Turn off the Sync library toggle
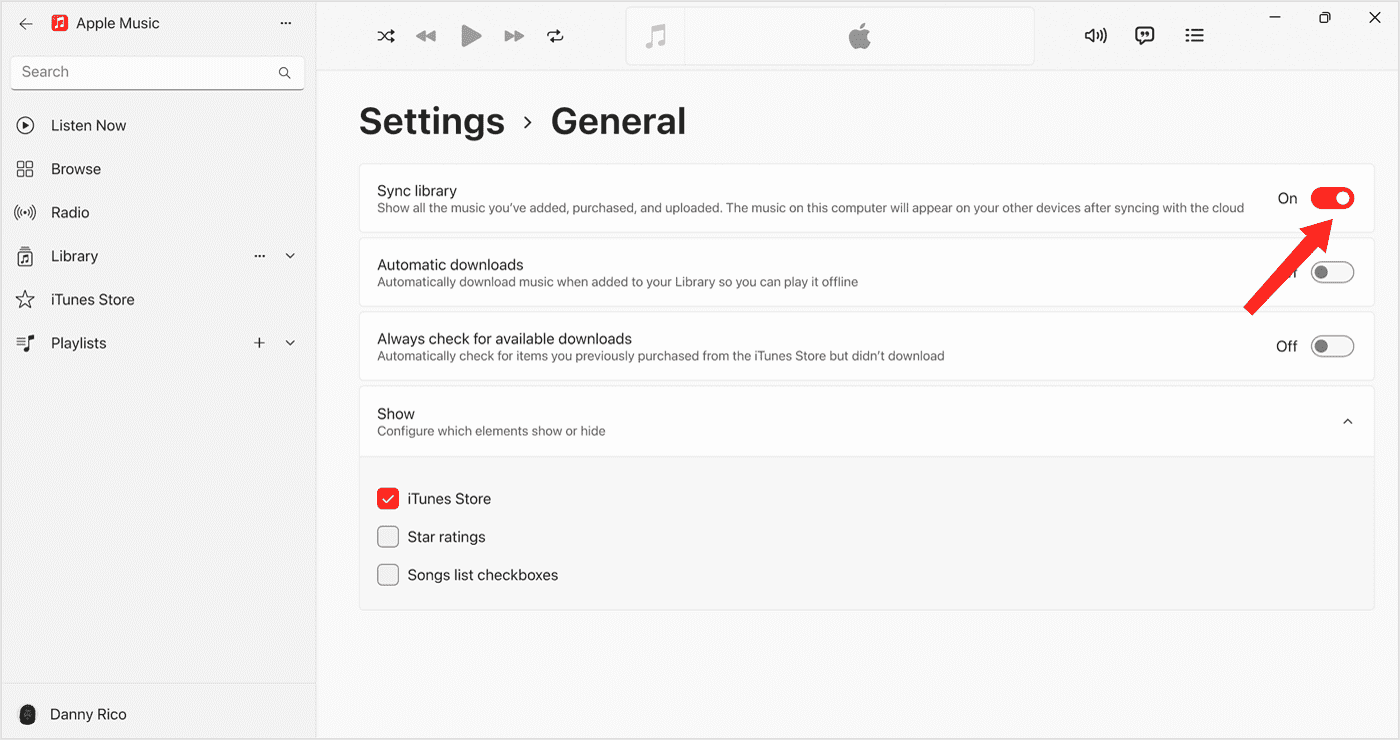The image size is (1400, 740). 1332,198
